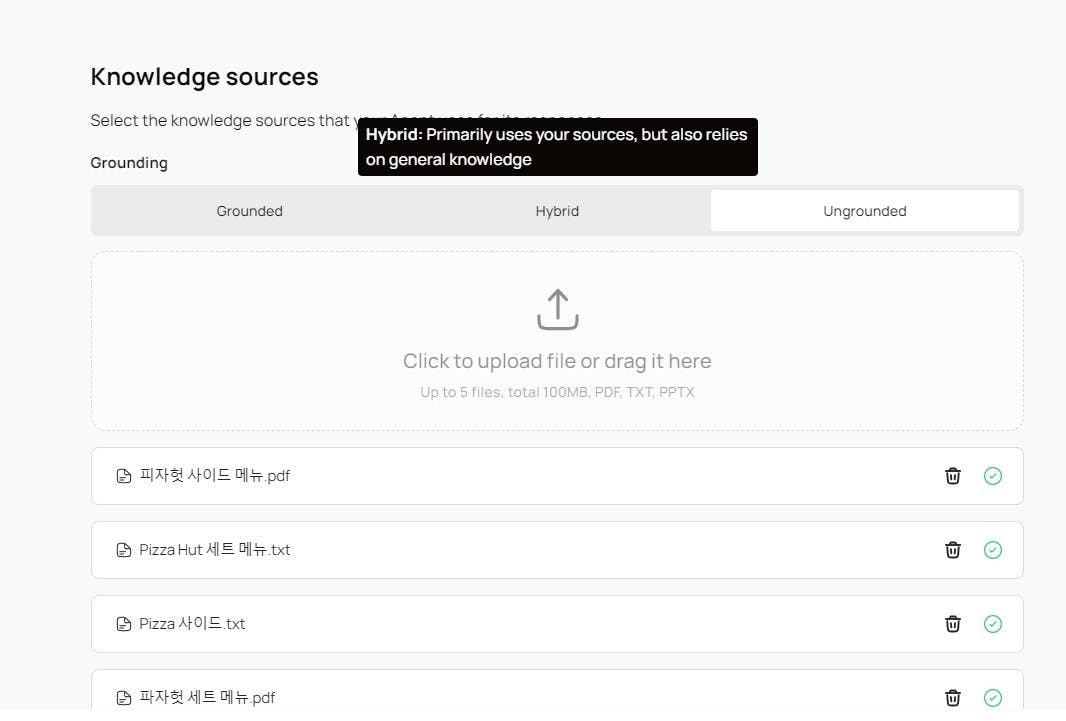This screenshot has height=721, width=1066.
Task: Click green checkmark for 파자헛 세트 메뉴.pdf
Action: [993, 698]
